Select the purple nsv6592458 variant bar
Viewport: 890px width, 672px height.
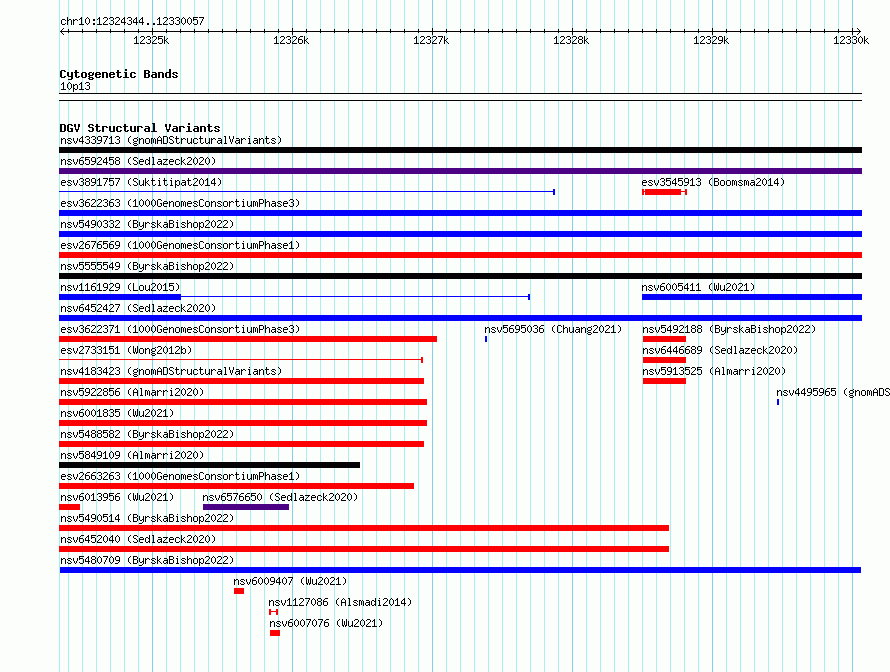tap(460, 171)
